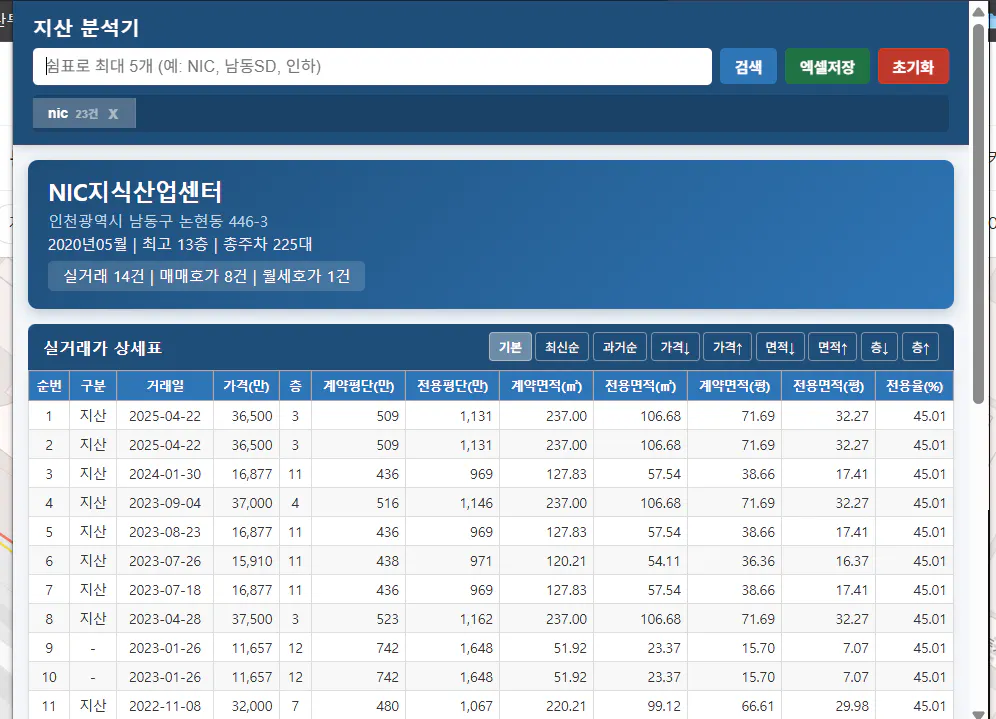Click NIC지식산업센터 building title
Viewport: 996px width, 719px height.
click(135, 192)
